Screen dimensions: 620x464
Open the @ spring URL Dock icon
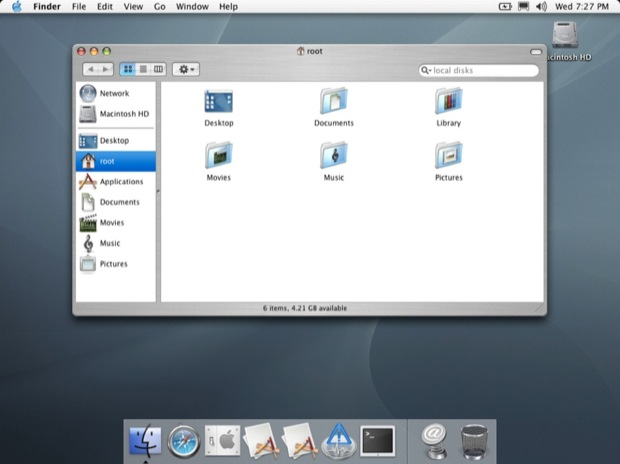click(434, 441)
